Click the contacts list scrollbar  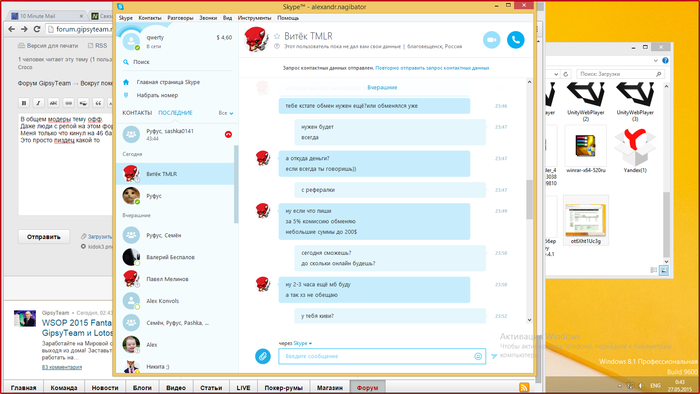click(x=236, y=184)
